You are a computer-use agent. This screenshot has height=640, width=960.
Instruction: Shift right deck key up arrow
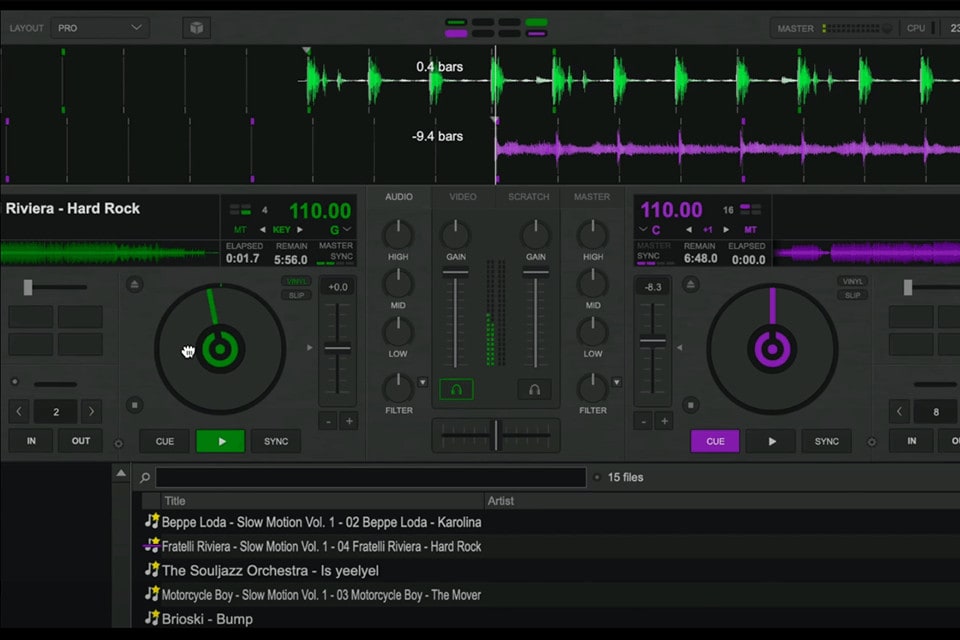point(726,230)
